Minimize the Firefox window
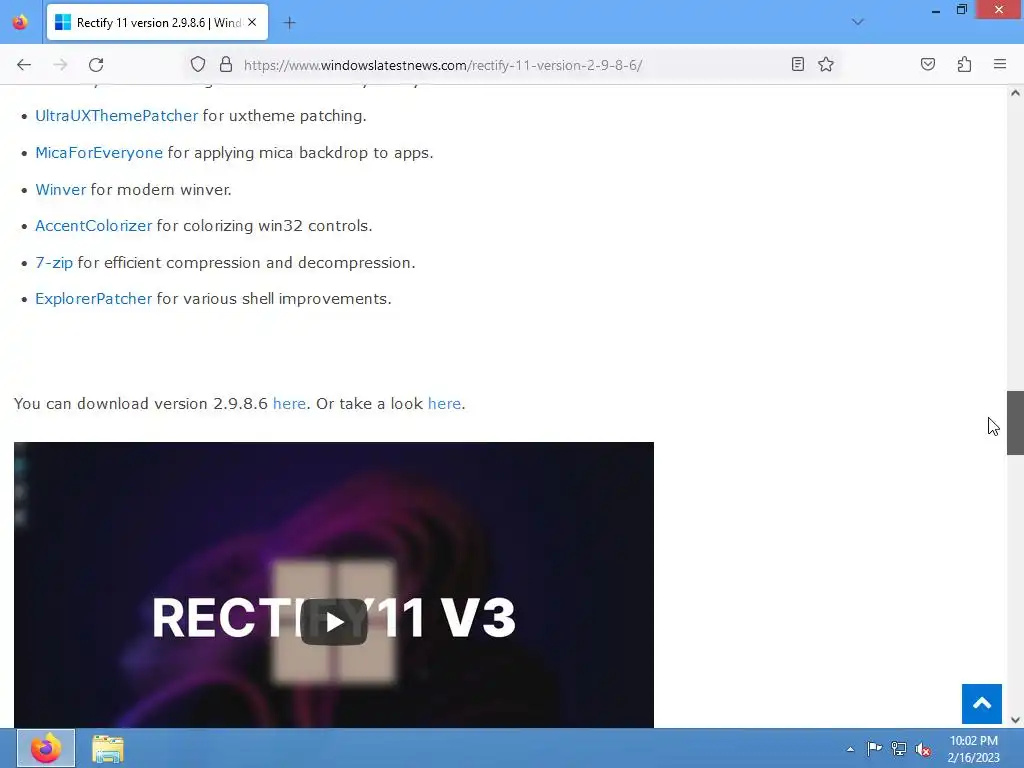 pos(936,10)
